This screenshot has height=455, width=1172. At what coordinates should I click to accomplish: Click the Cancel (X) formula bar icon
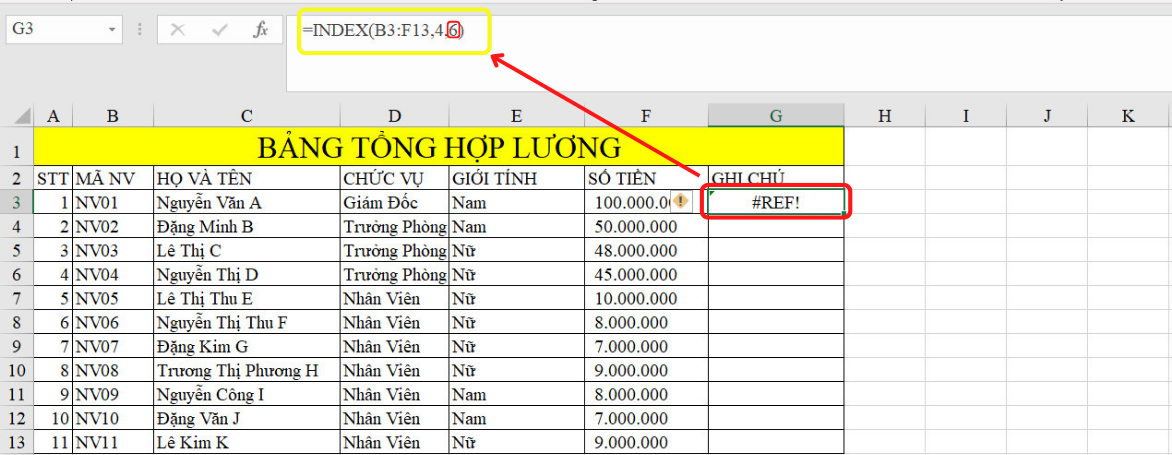pos(177,30)
